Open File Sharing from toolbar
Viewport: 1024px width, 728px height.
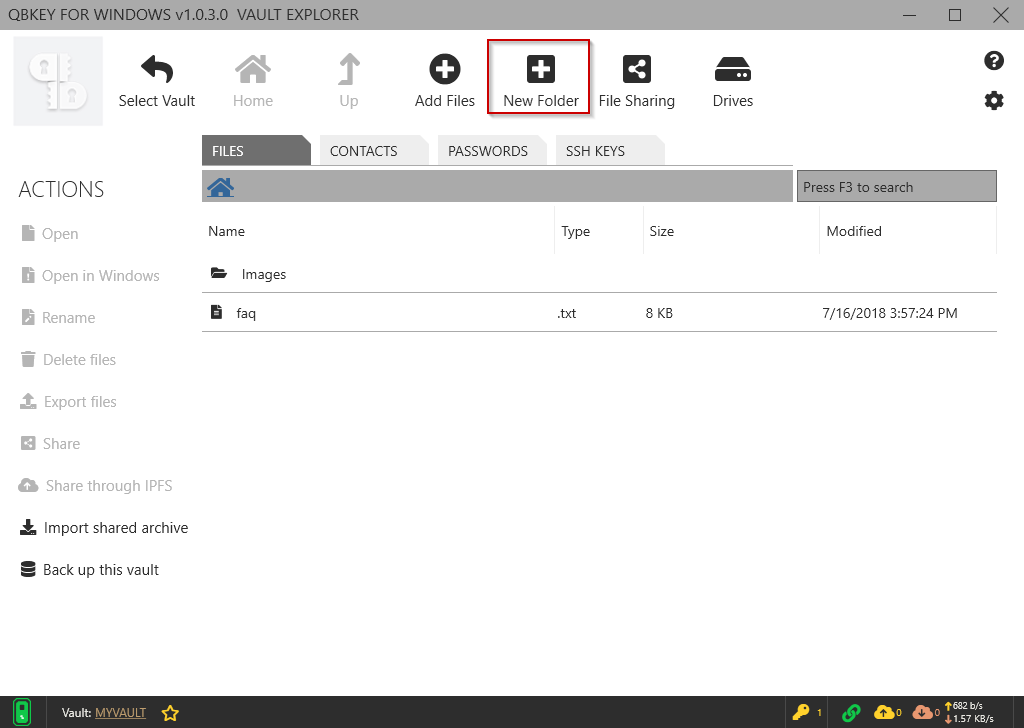(637, 81)
